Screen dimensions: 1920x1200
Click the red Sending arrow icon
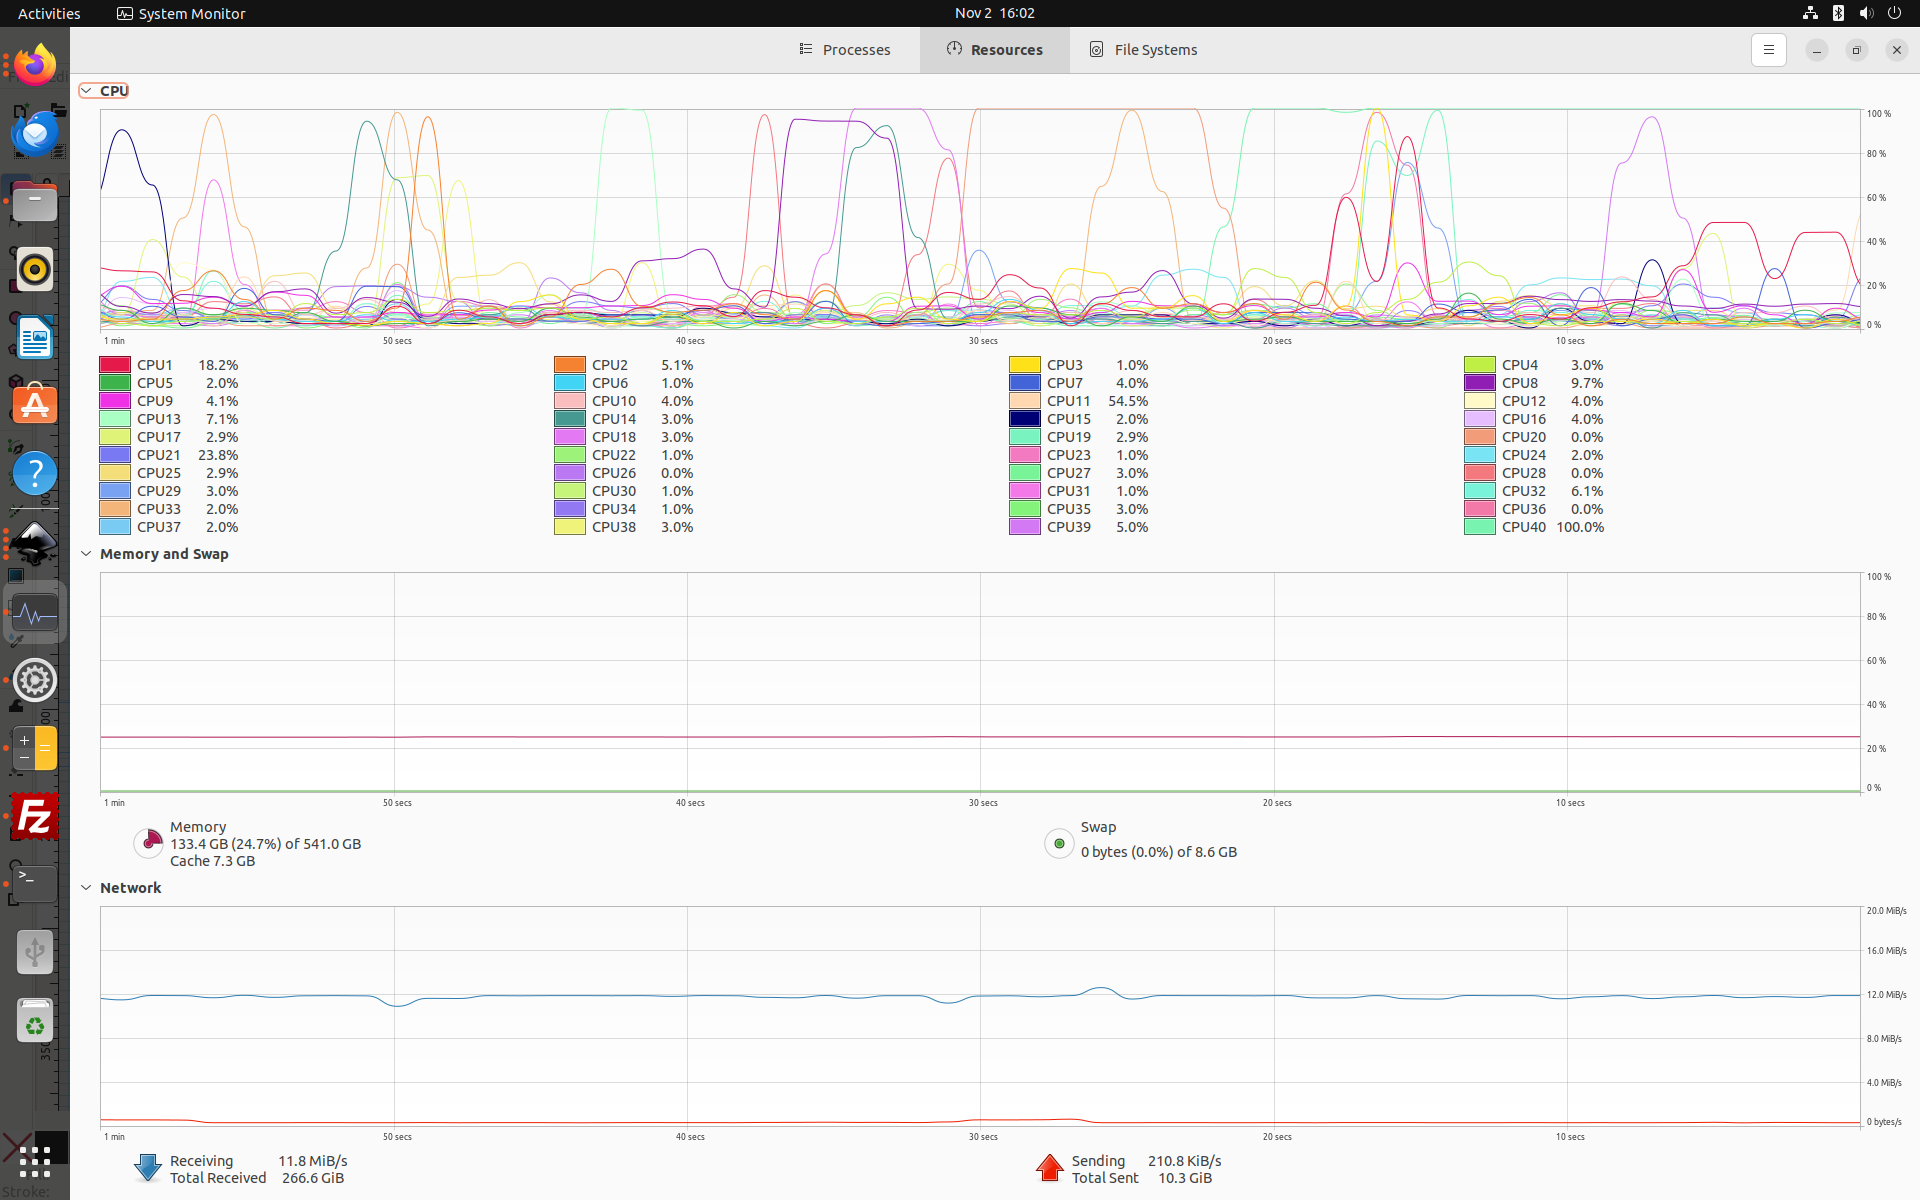click(1049, 1168)
